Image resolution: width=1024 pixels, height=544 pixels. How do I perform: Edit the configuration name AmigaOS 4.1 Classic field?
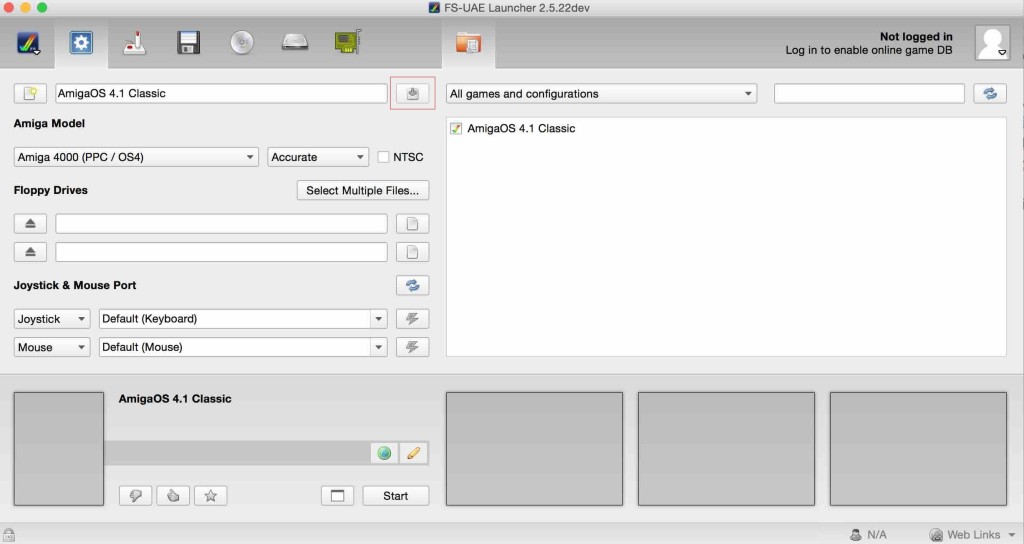tap(221, 93)
